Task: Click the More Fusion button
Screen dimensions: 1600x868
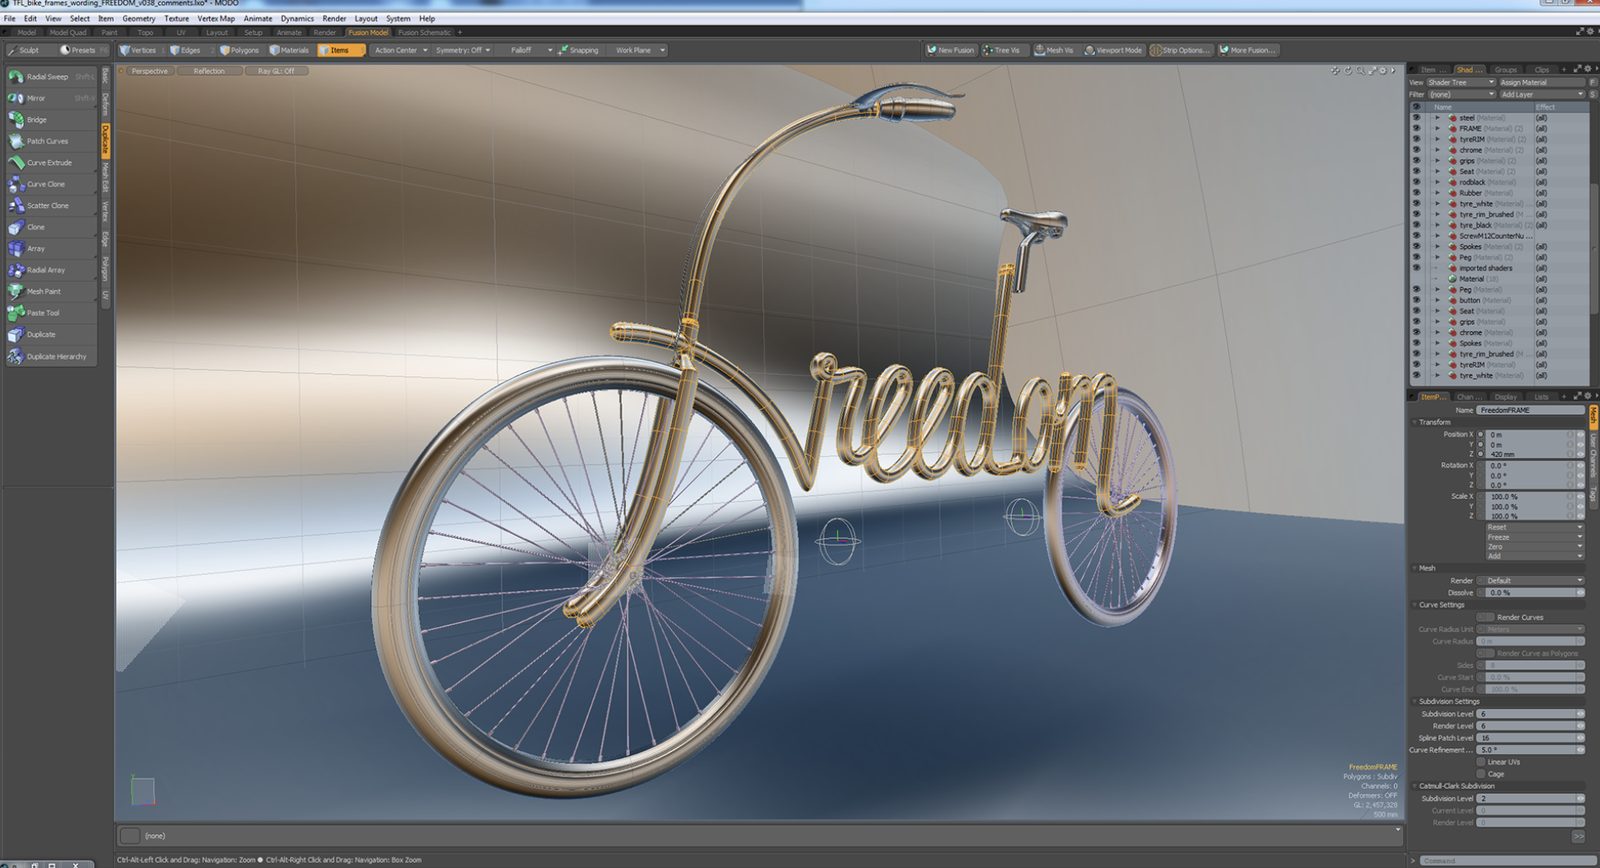Action: click(x=1247, y=50)
